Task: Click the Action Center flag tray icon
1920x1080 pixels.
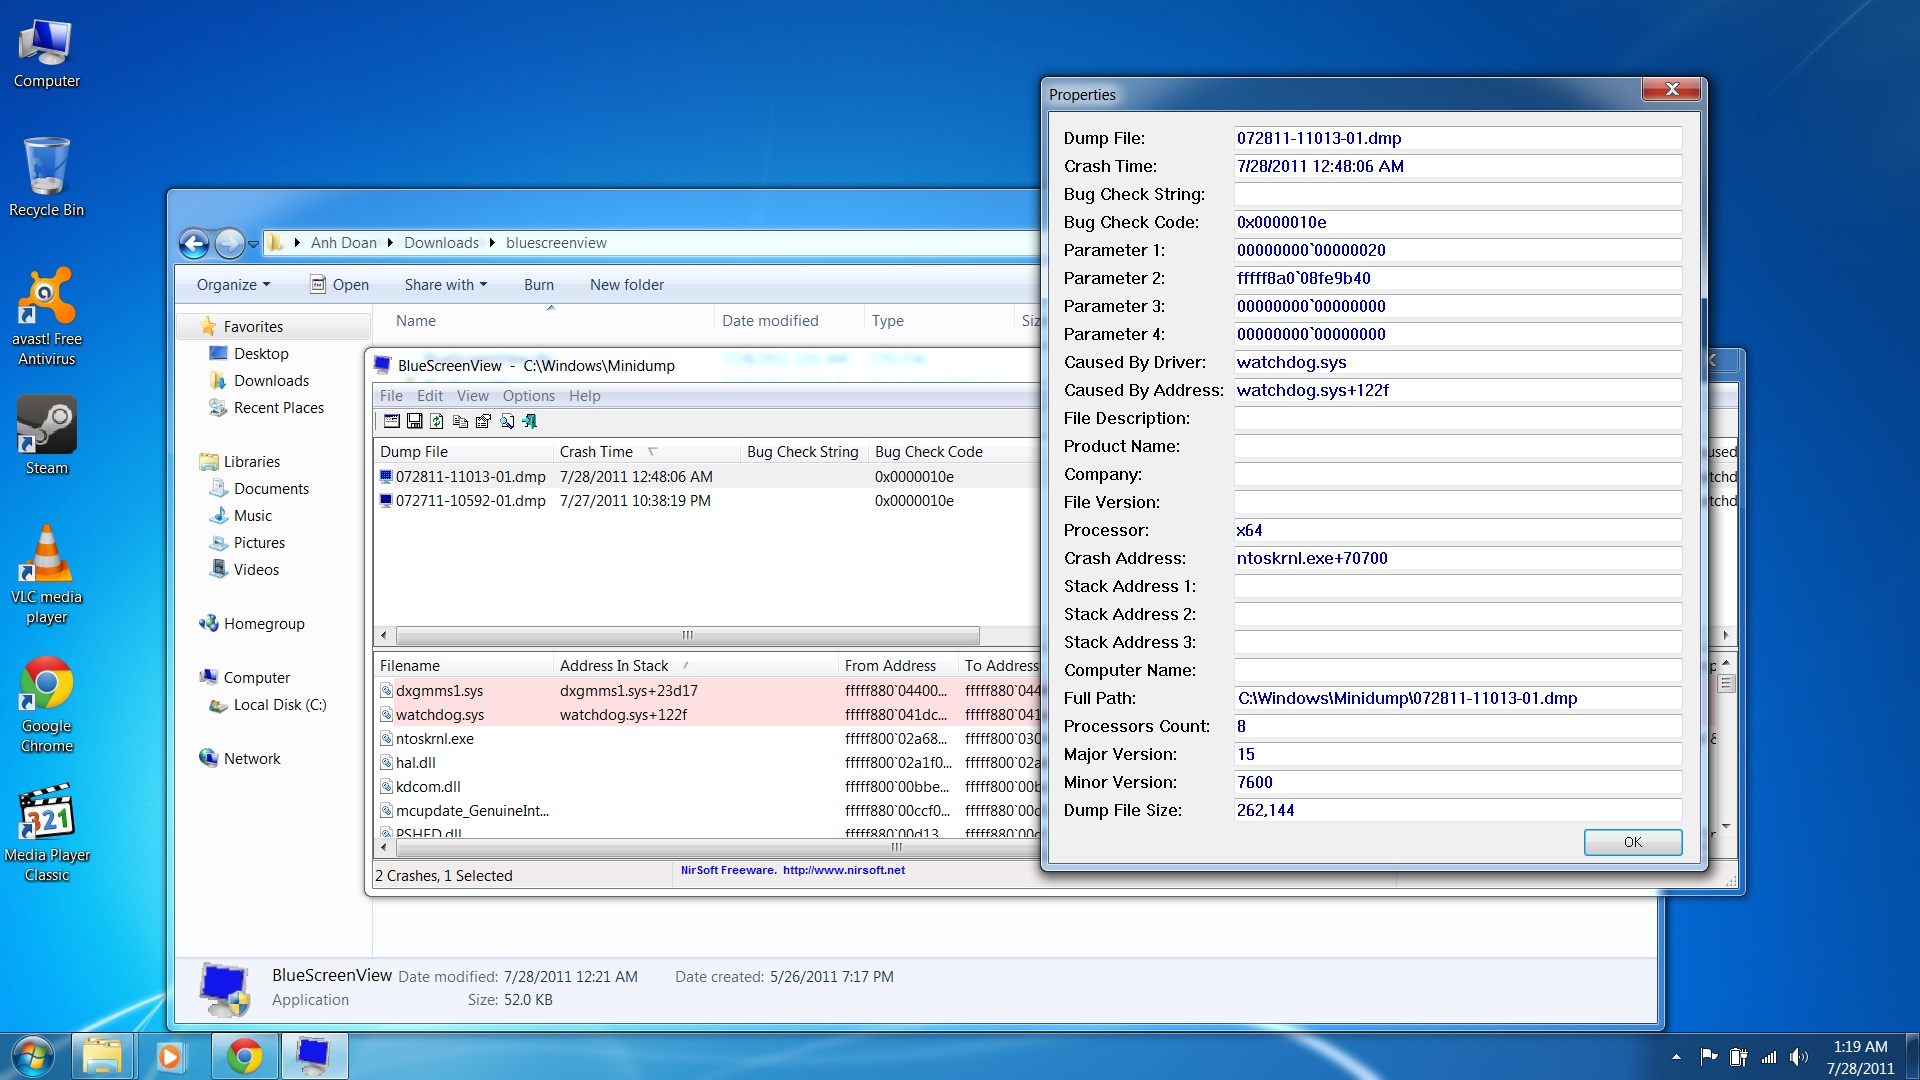Action: click(1708, 1057)
